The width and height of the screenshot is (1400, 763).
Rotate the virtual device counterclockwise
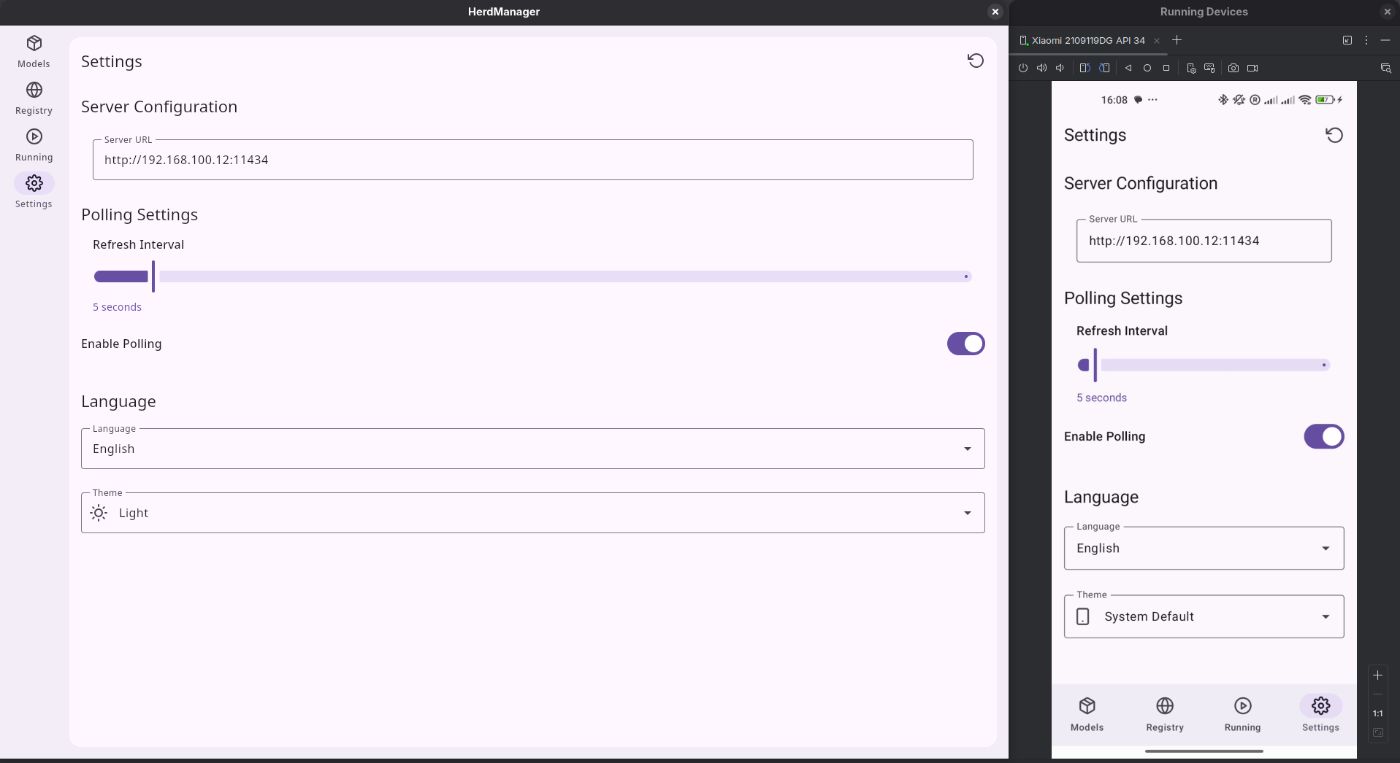(1085, 68)
